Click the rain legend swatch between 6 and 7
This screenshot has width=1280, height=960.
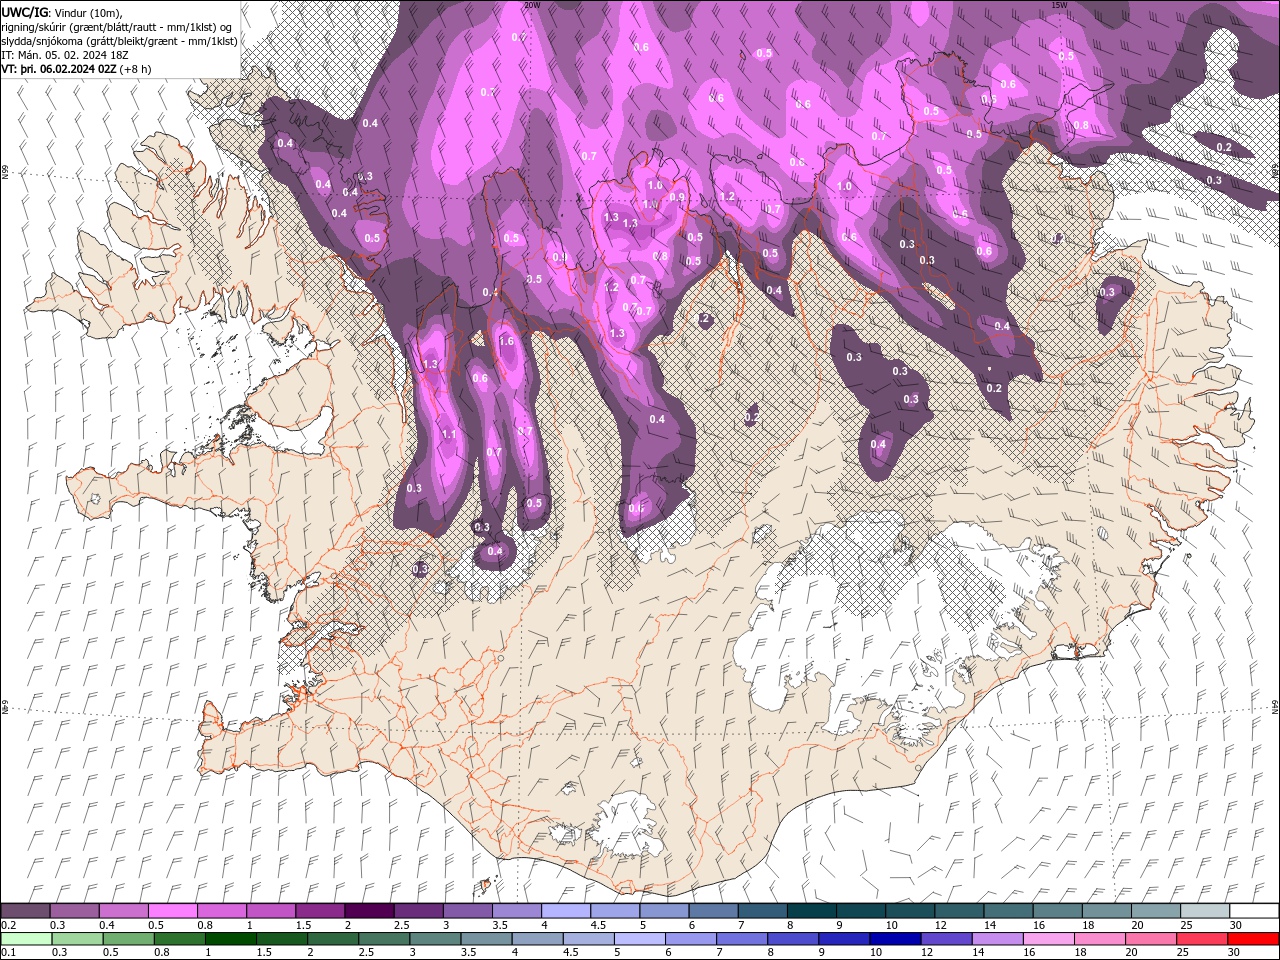(x=690, y=939)
